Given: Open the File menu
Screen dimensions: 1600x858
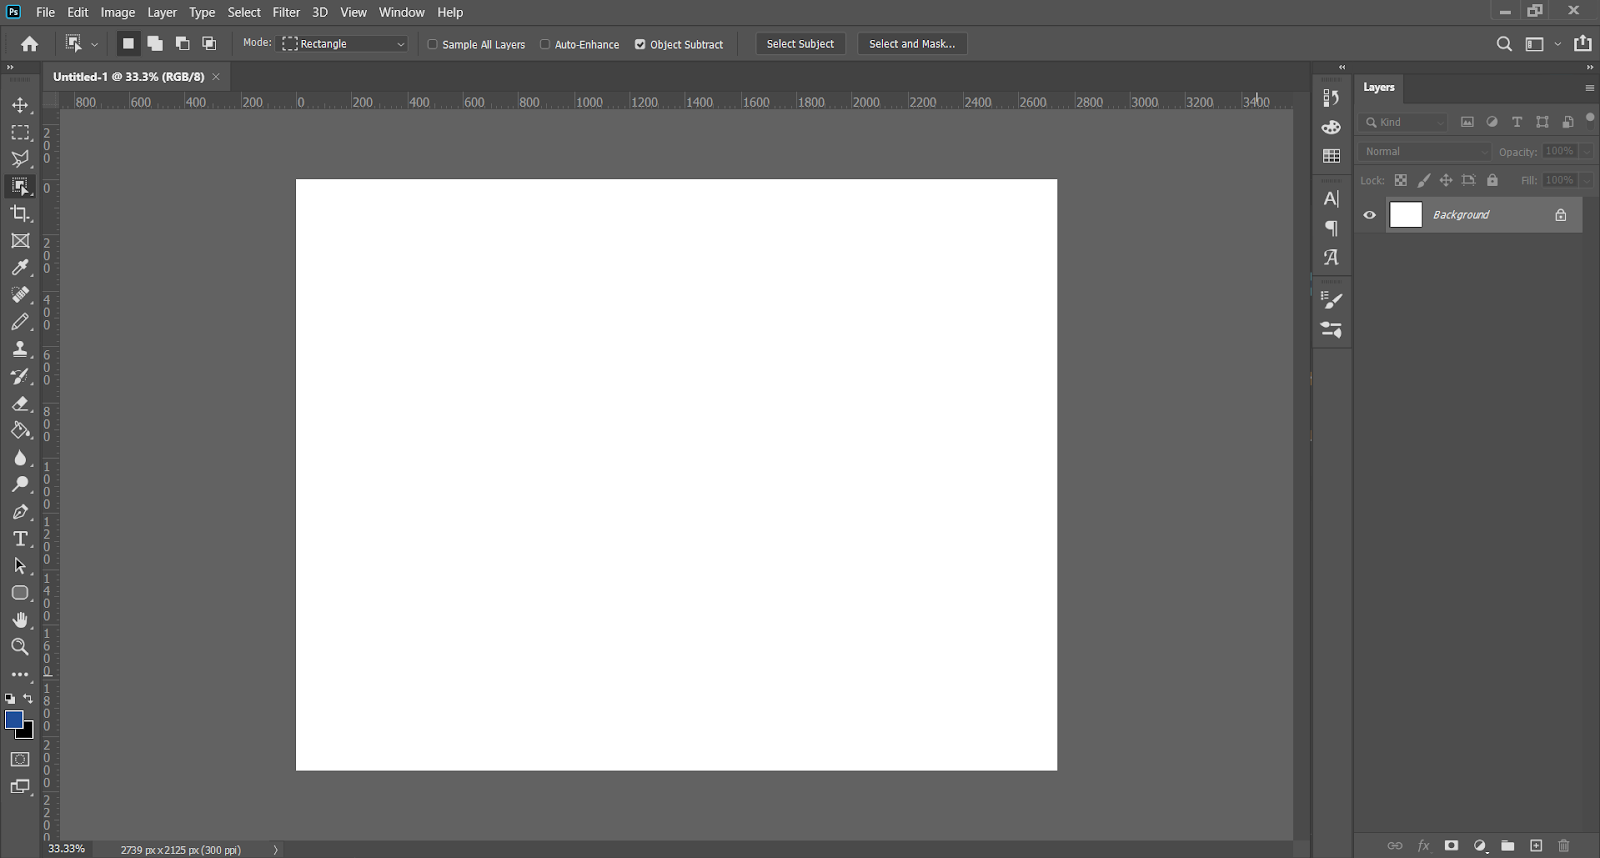Looking at the screenshot, I should coord(45,12).
